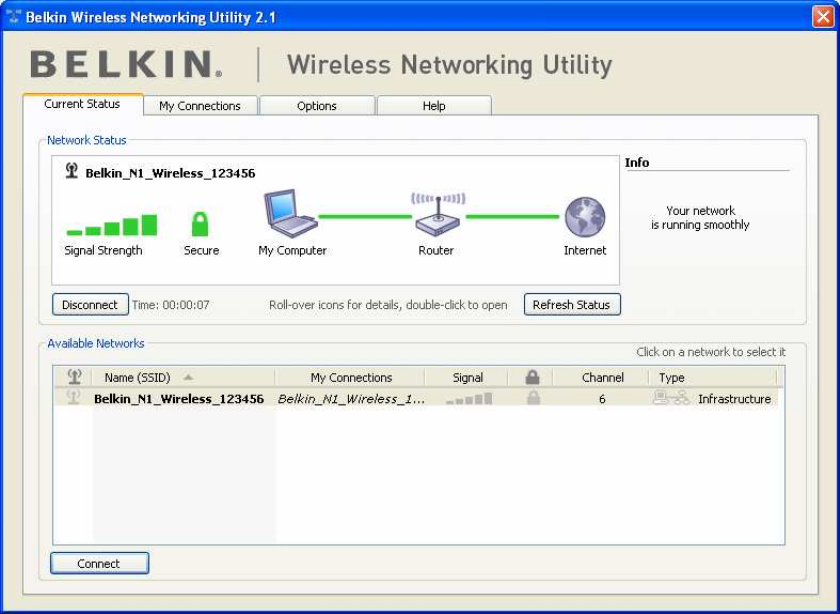Click the Time: 00:00:07 label
This screenshot has height=614, width=840.
171,305
